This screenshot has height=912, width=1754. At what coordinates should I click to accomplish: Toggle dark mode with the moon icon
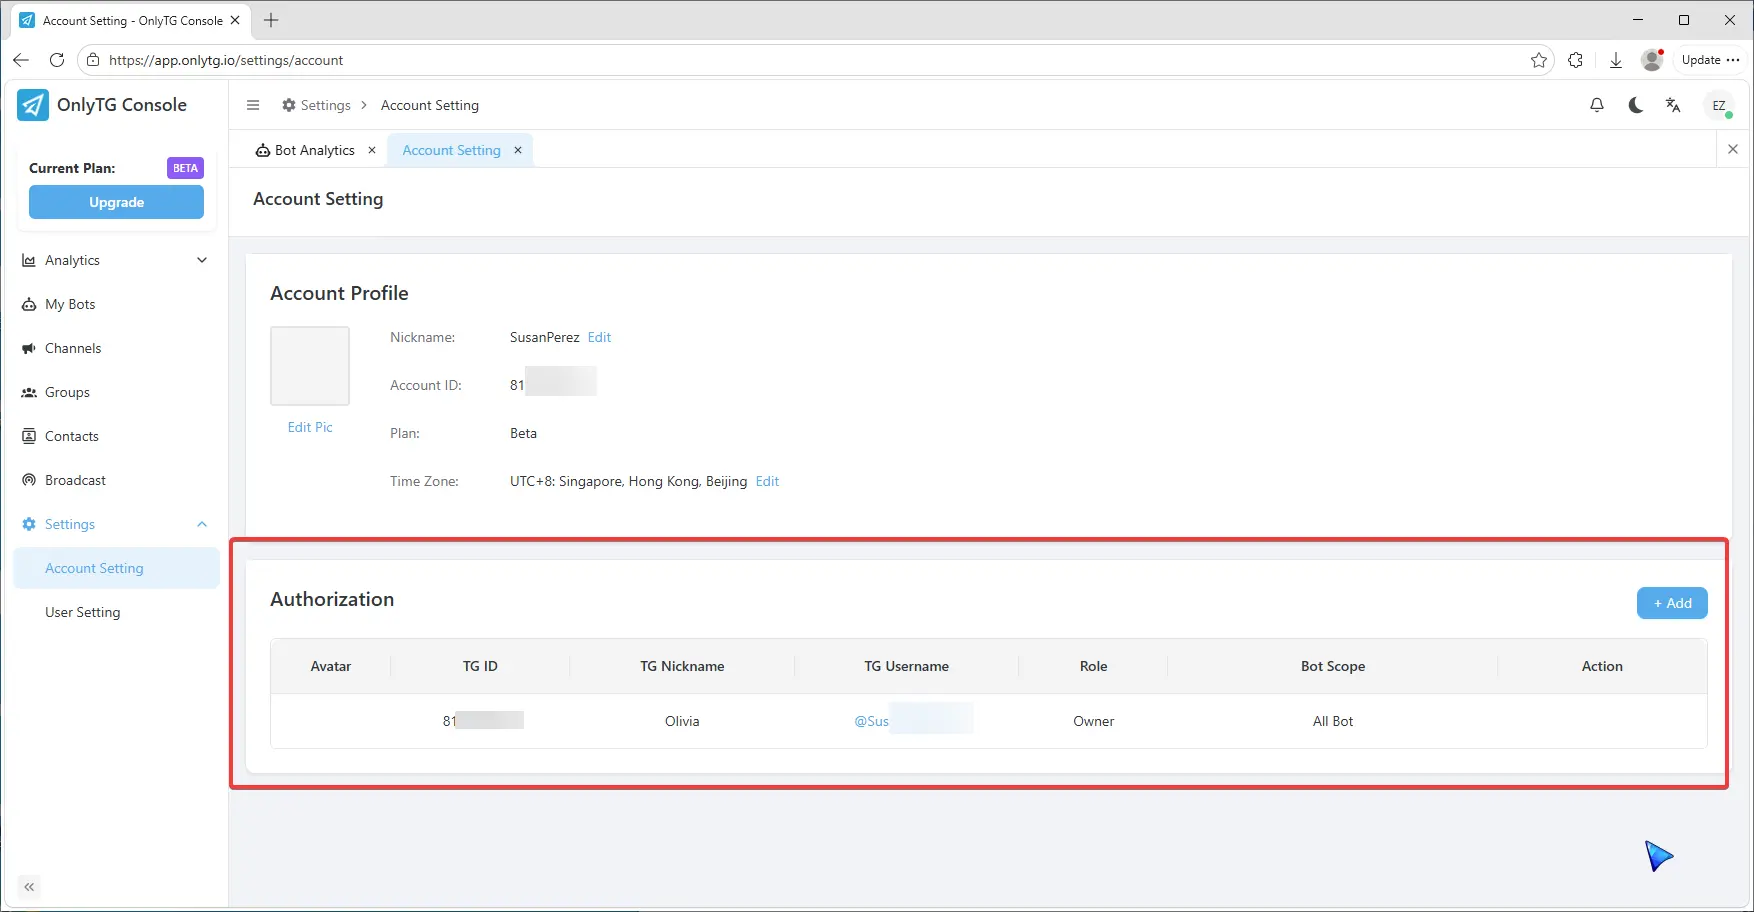[1636, 105]
